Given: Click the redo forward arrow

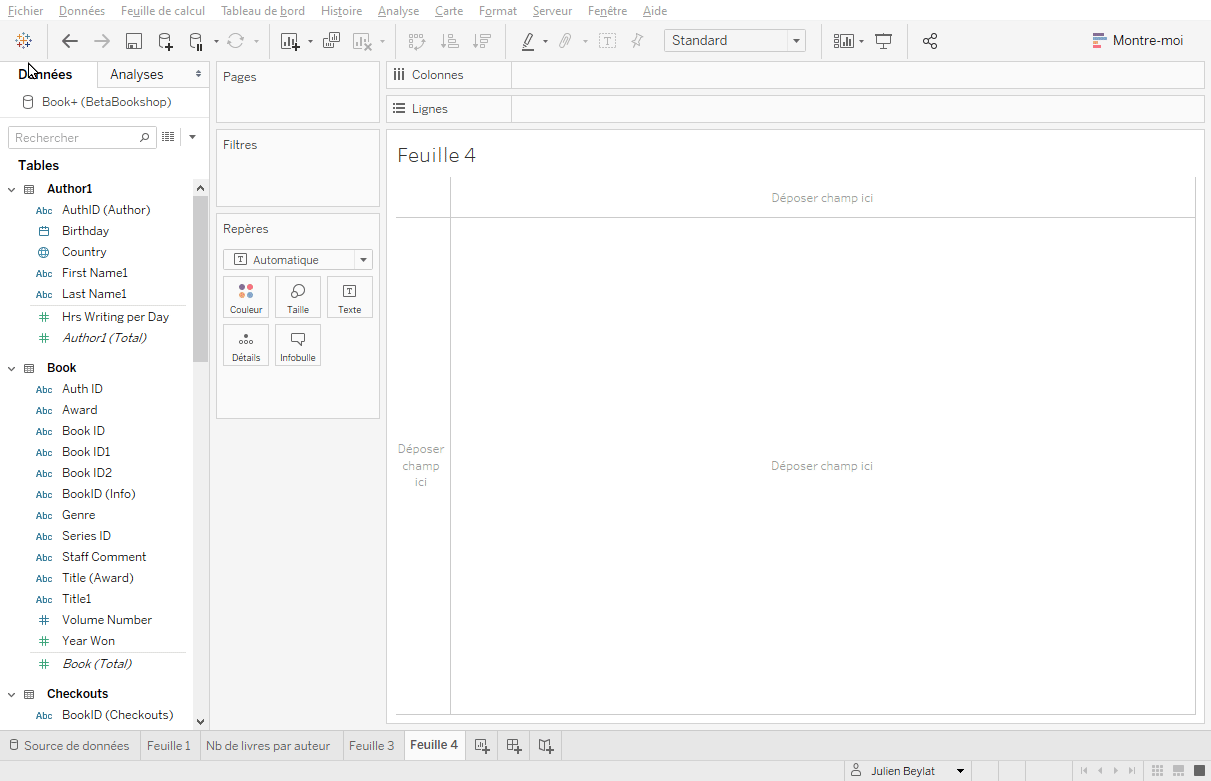Looking at the screenshot, I should pos(101,41).
